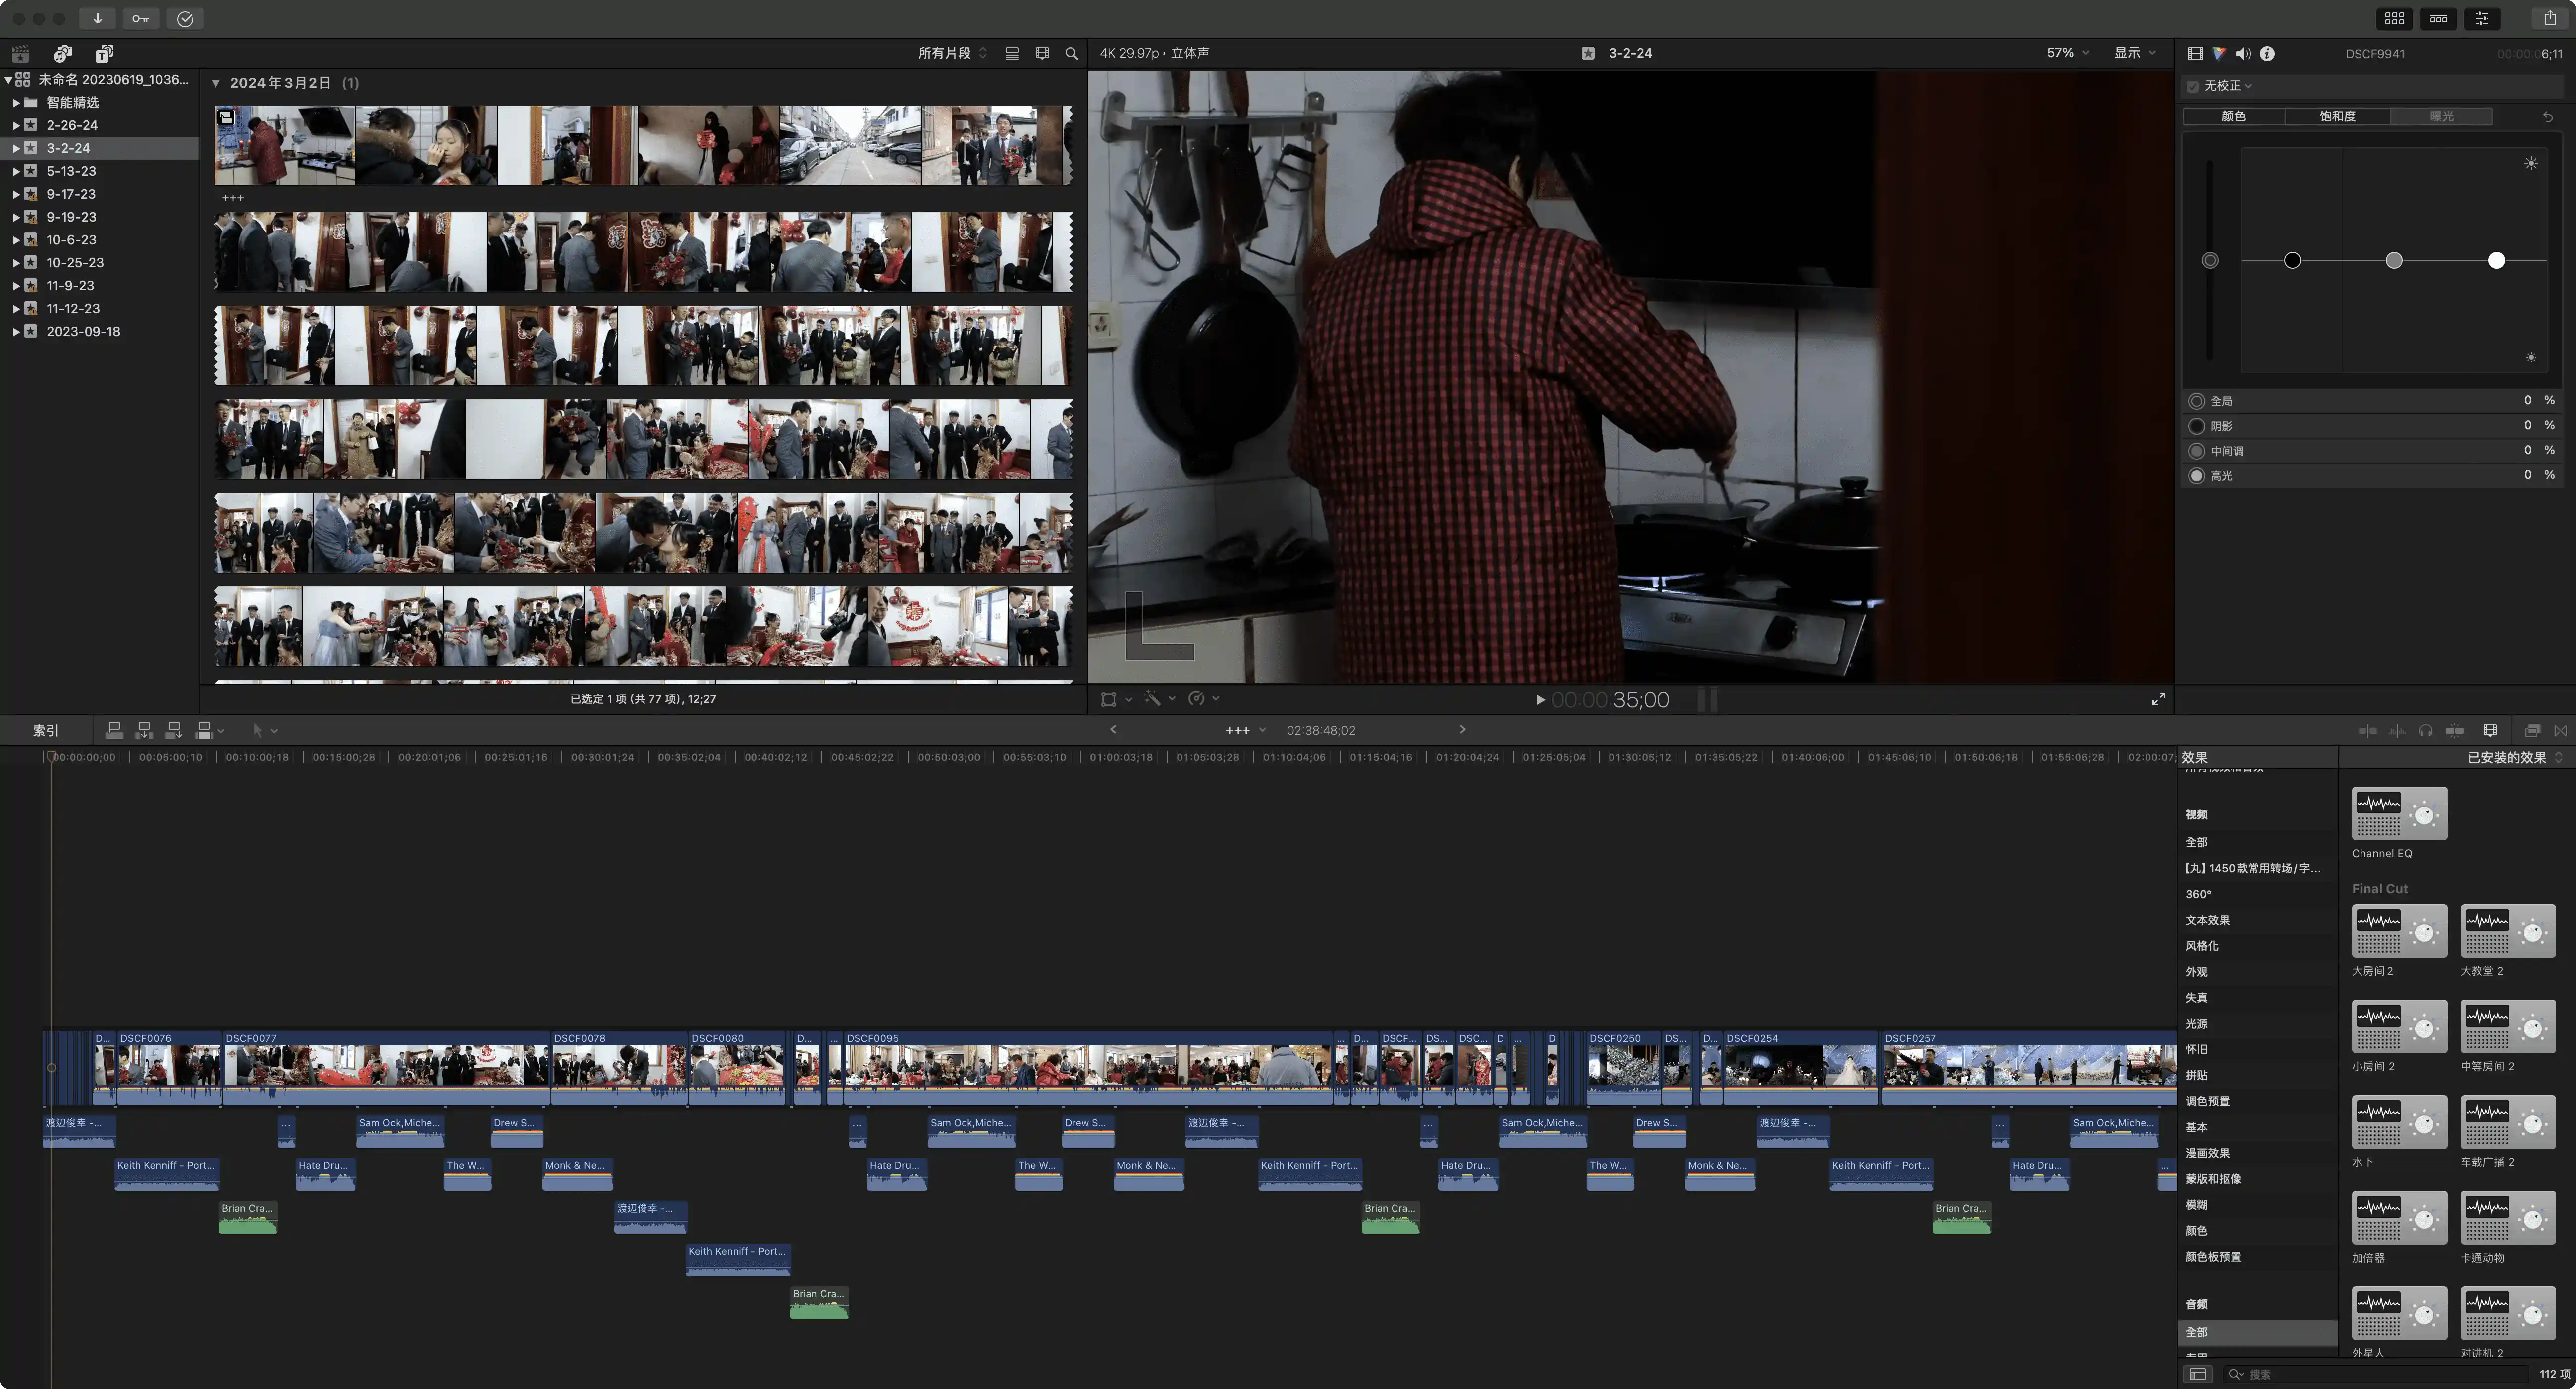Screen dimensions: 2576x1389
Task: Select the 3-2-24 event
Action: tap(68, 148)
